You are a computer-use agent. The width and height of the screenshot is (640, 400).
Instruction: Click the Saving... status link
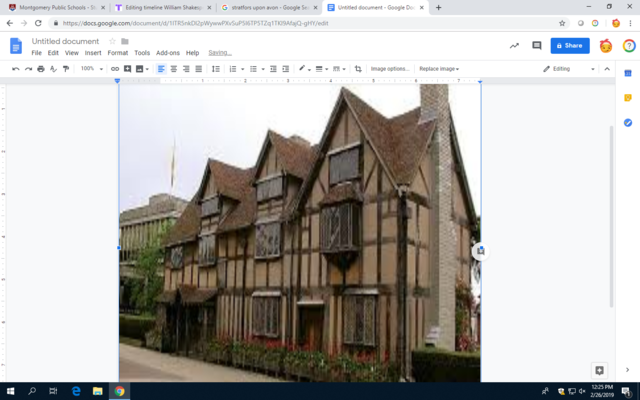220,53
